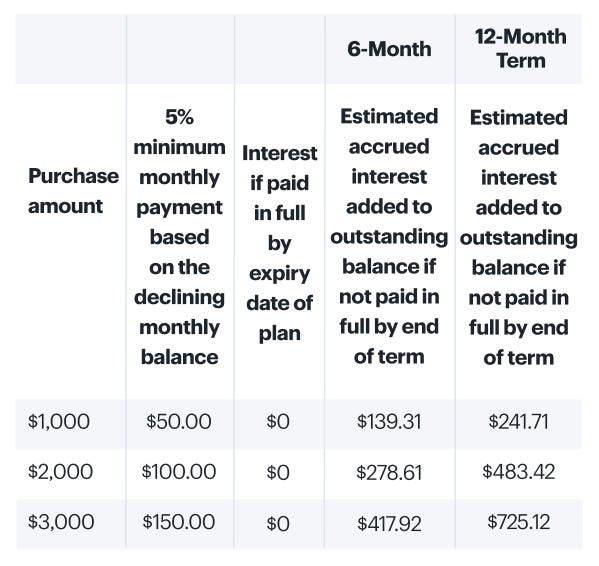This screenshot has width=599, height=566.
Task: Click the $139.31 six-month interest value
Action: click(389, 422)
